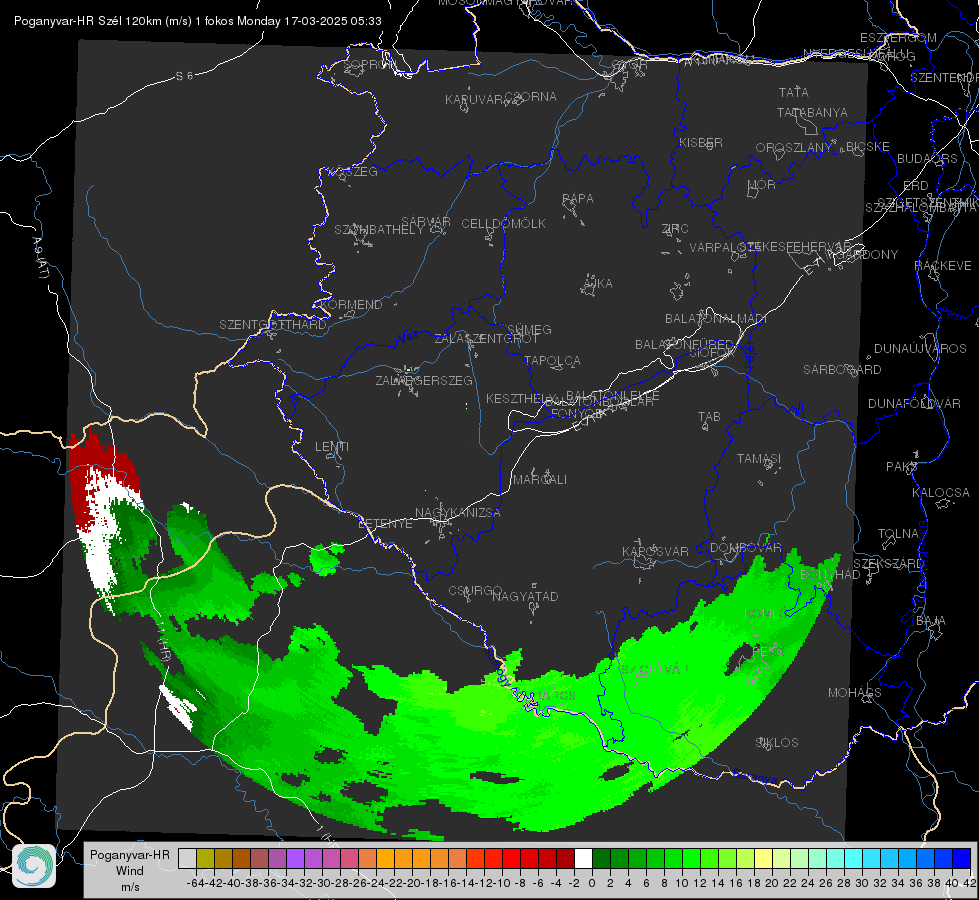
Task: Choose the bright green swatch between 10 and 12
Action: (x=691, y=858)
